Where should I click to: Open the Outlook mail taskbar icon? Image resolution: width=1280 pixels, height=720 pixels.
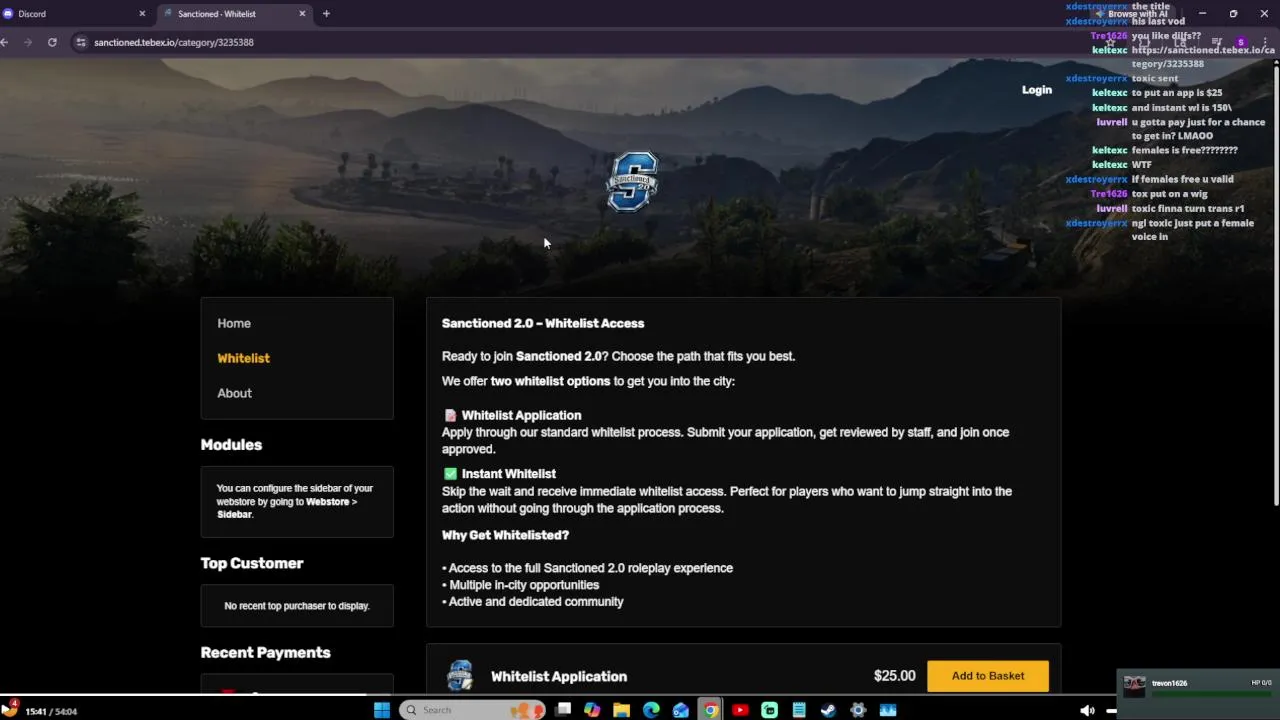click(x=681, y=710)
